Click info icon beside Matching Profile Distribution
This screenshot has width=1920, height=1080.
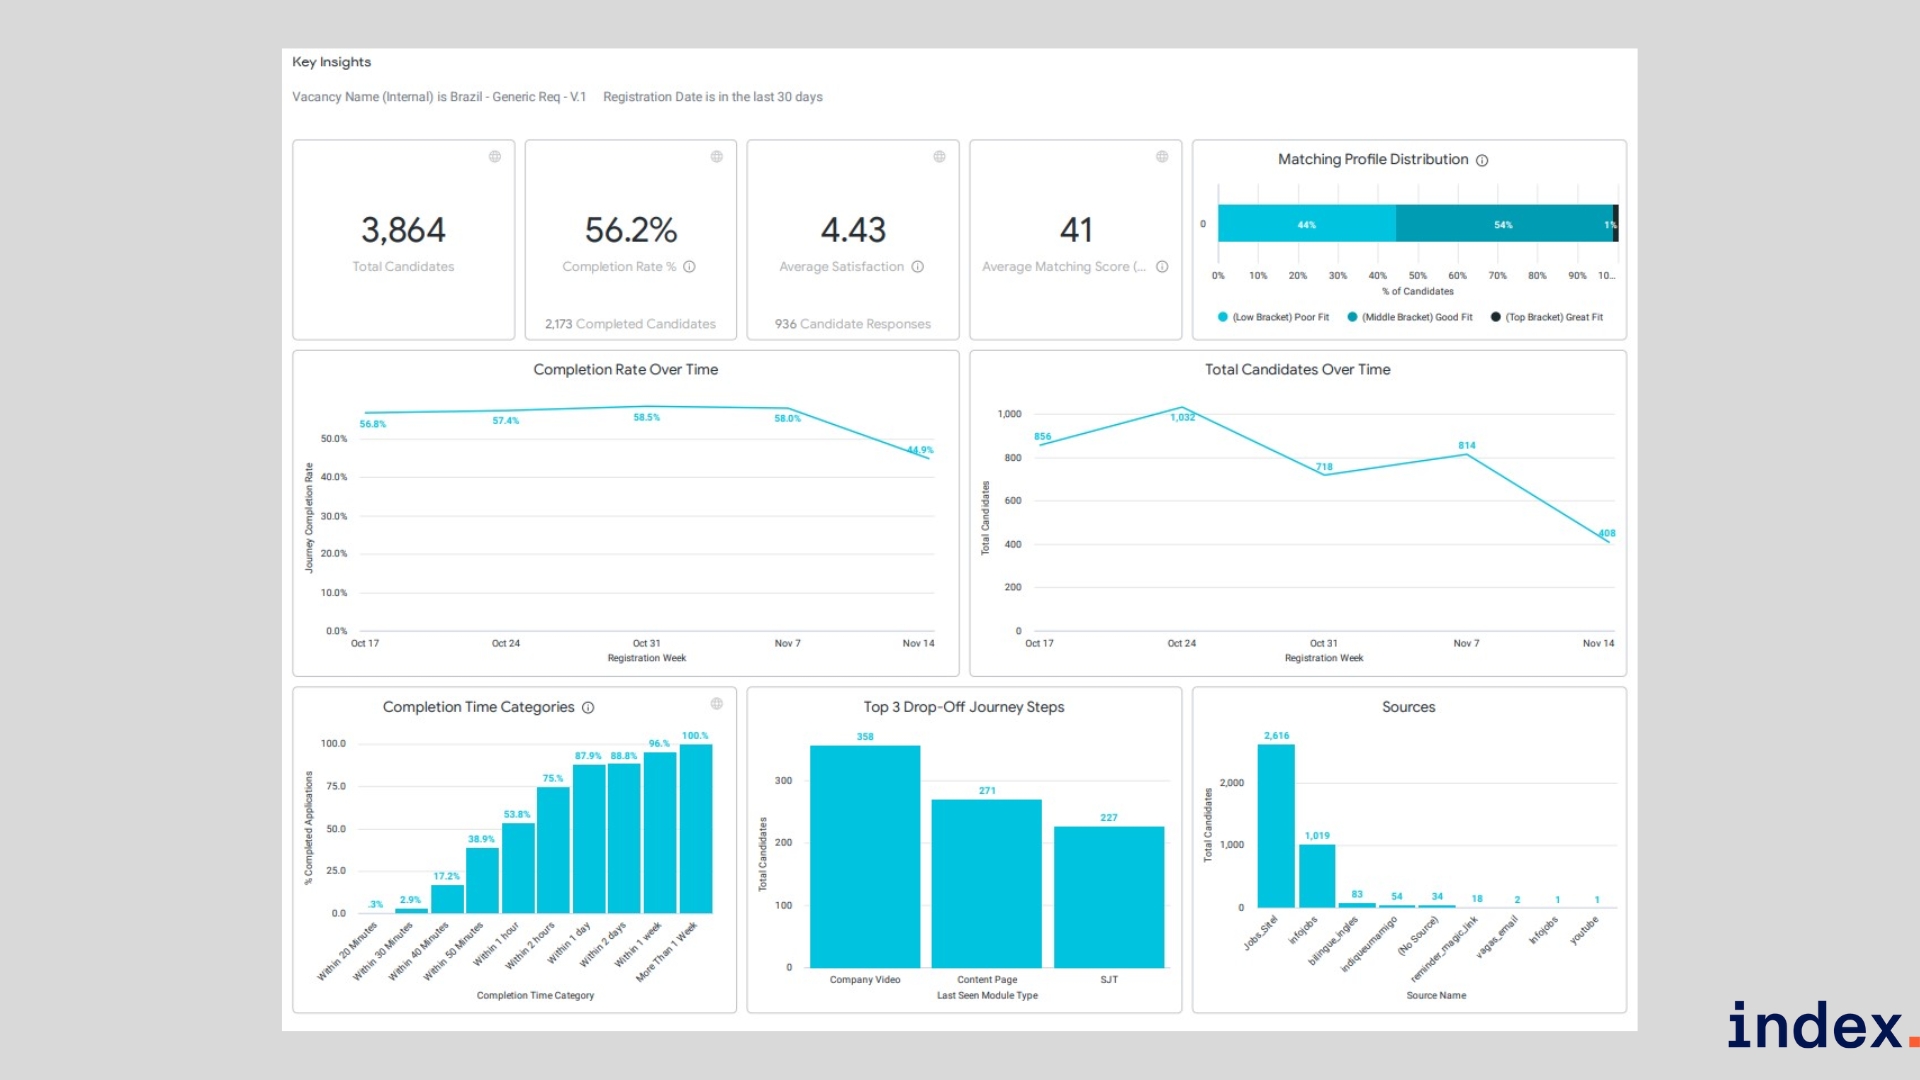(x=1482, y=160)
